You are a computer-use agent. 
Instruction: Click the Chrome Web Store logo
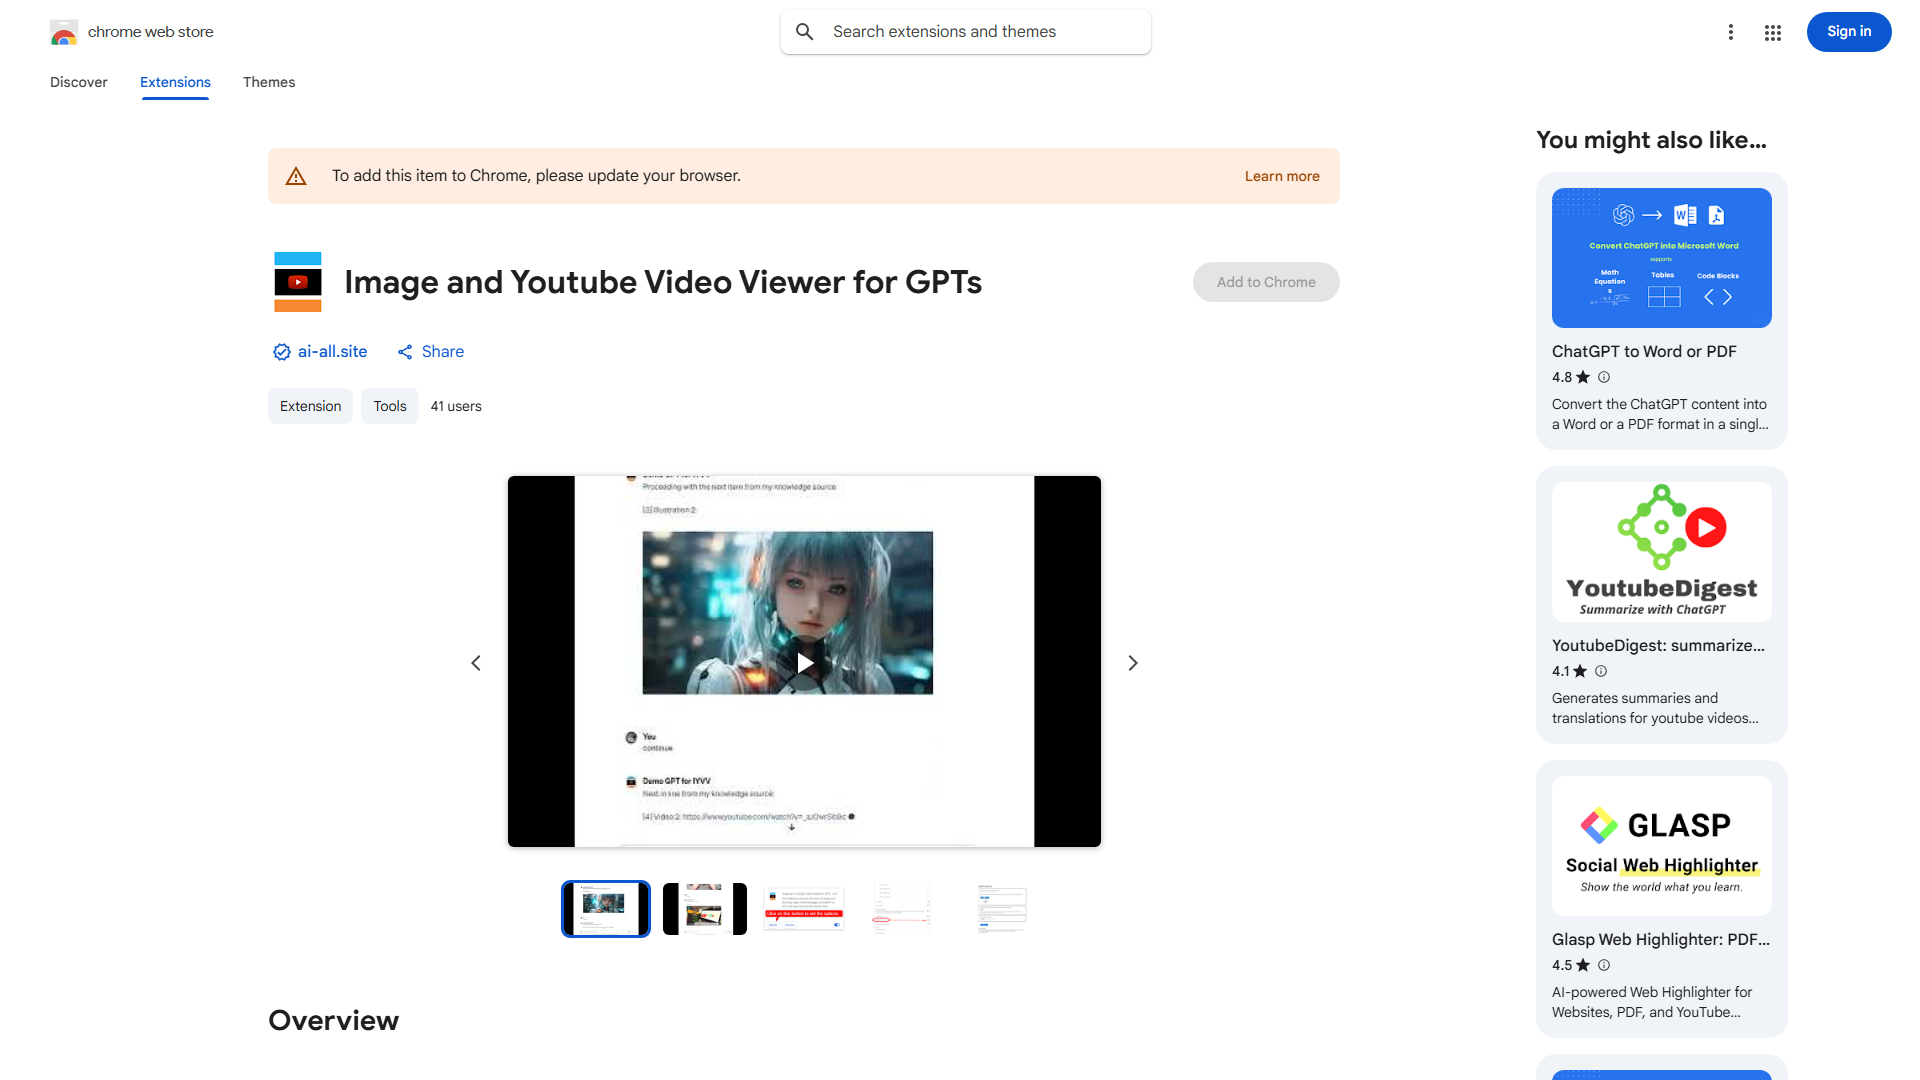click(x=64, y=32)
